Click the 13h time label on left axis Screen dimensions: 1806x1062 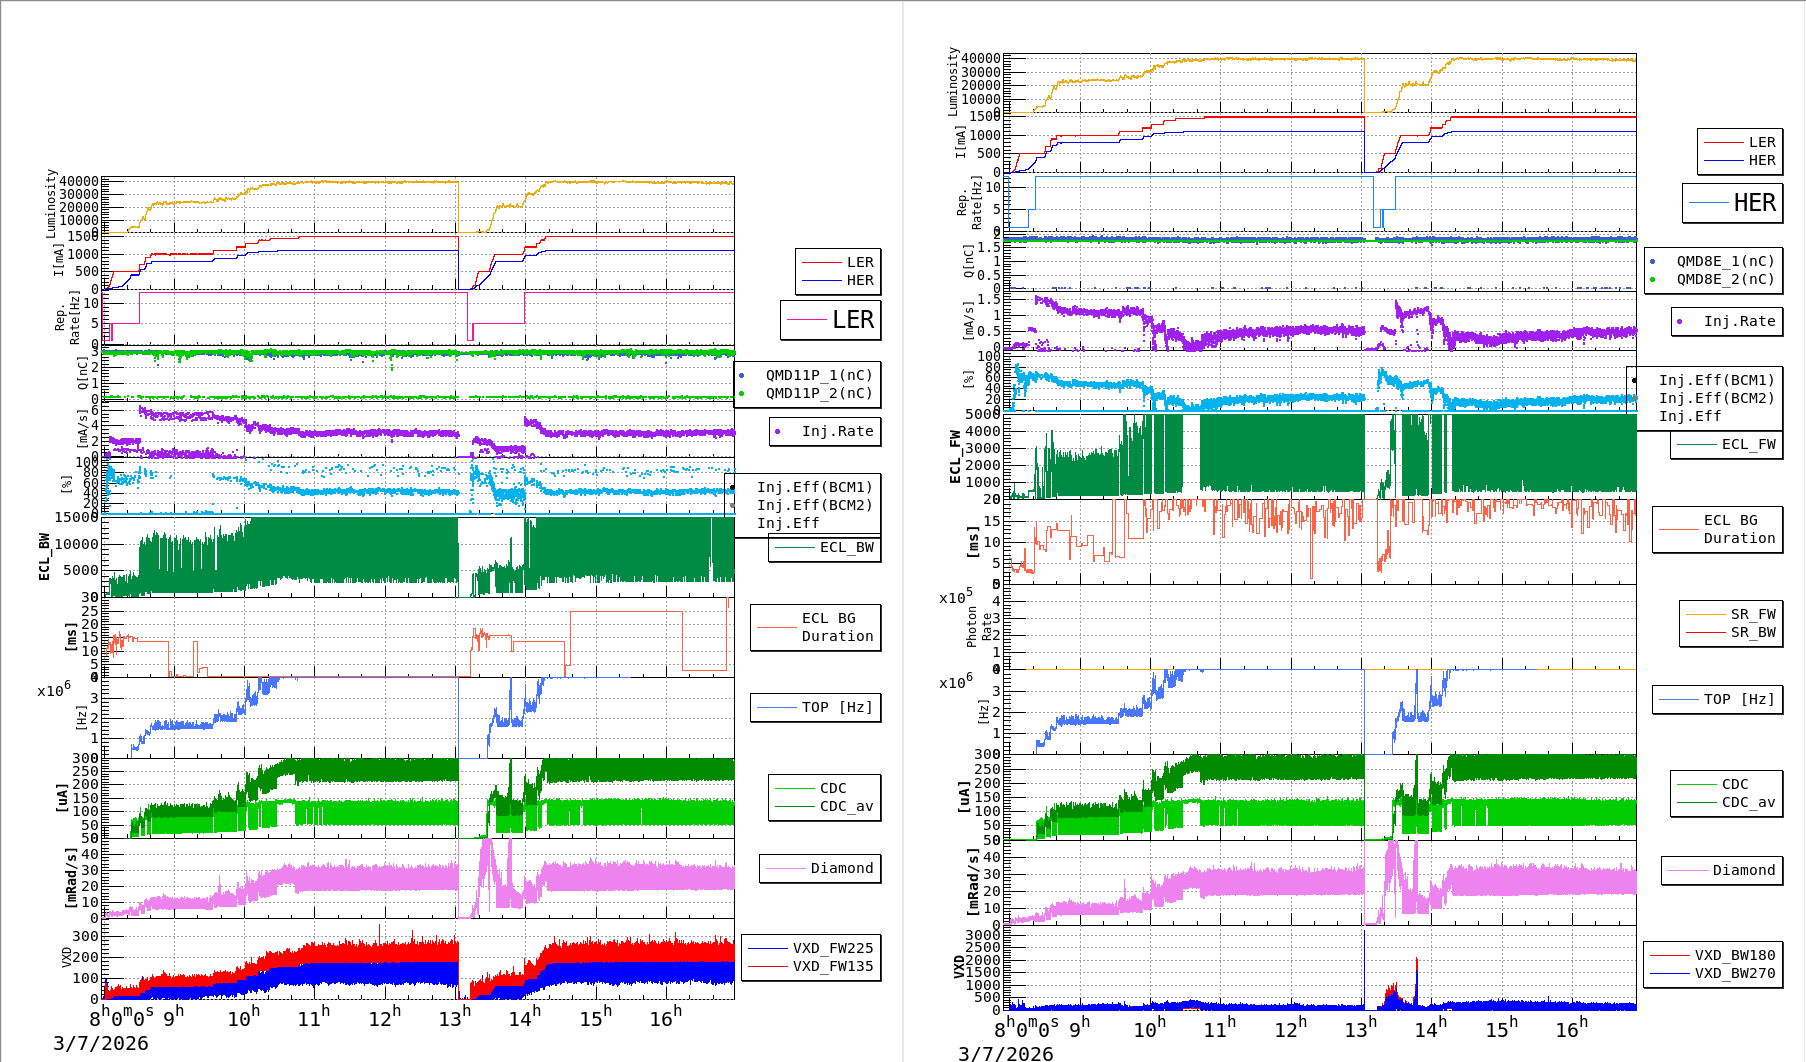tap(454, 1018)
